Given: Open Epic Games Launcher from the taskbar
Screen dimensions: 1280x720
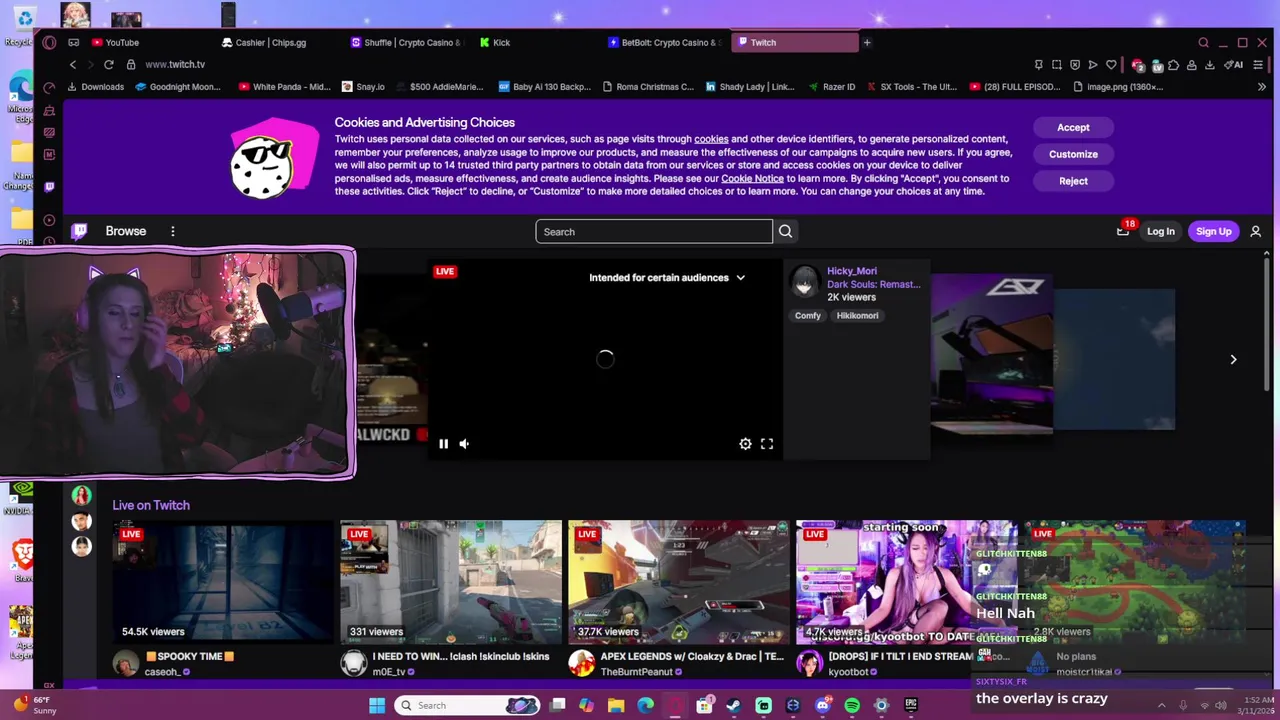Looking at the screenshot, I should [911, 706].
